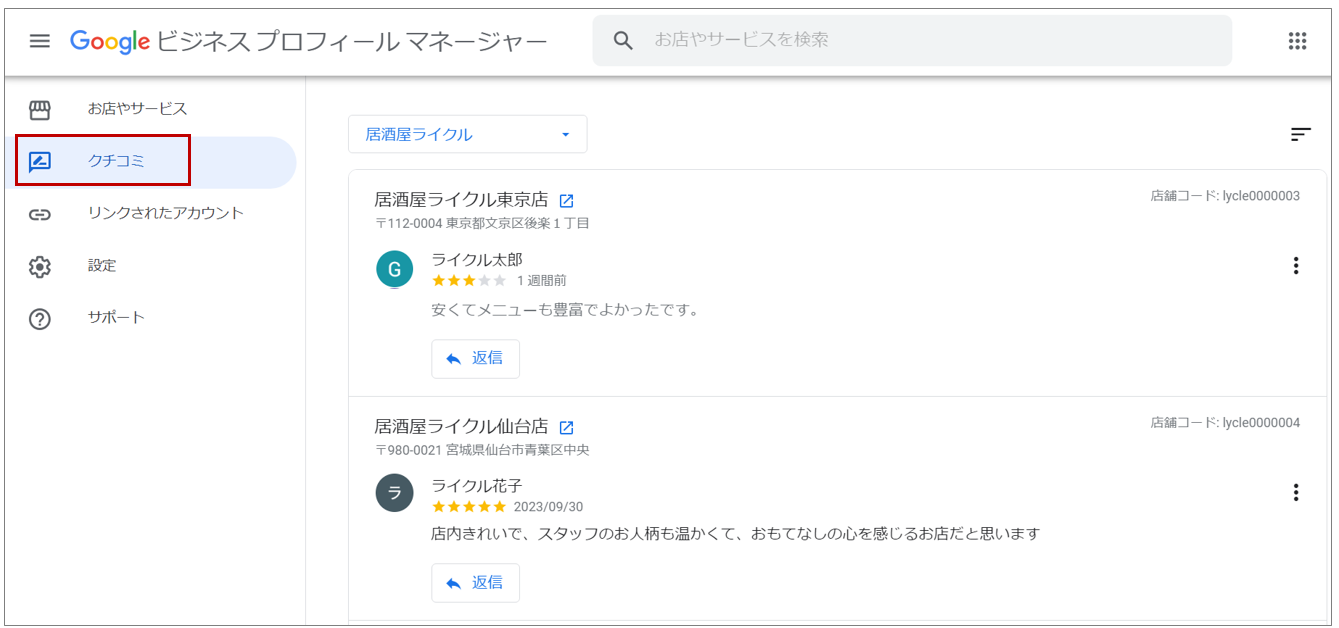Click the クチコミ review icon
This screenshot has width=1339, height=628.
(40, 162)
